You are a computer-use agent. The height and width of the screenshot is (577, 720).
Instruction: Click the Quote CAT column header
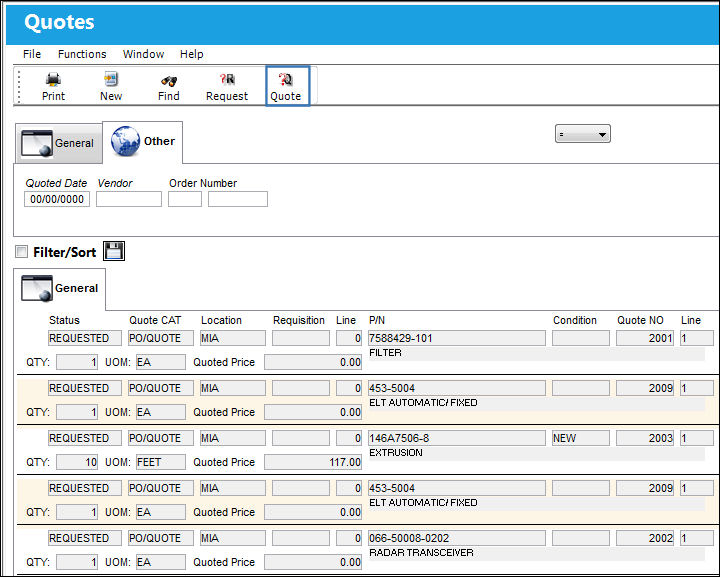click(155, 320)
